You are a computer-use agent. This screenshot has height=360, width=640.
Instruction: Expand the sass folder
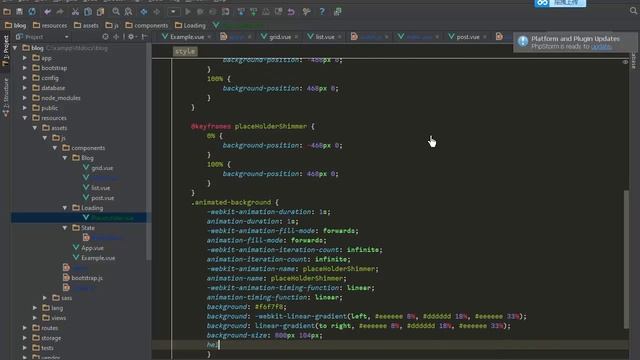[x=45, y=298]
